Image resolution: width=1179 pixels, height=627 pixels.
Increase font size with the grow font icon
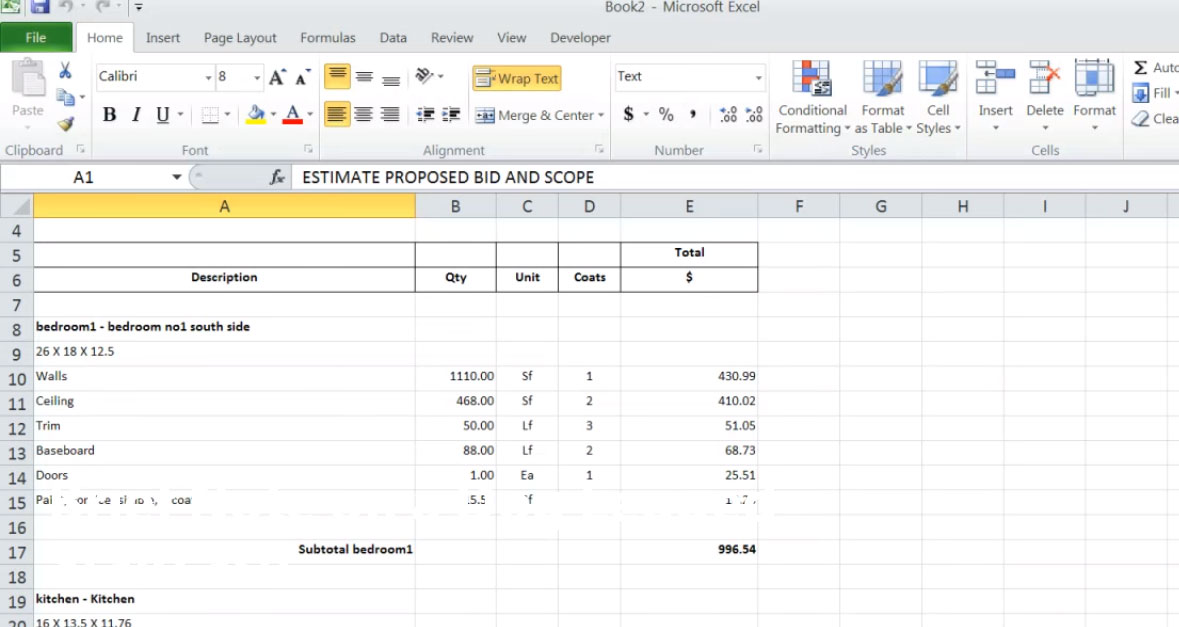[277, 77]
